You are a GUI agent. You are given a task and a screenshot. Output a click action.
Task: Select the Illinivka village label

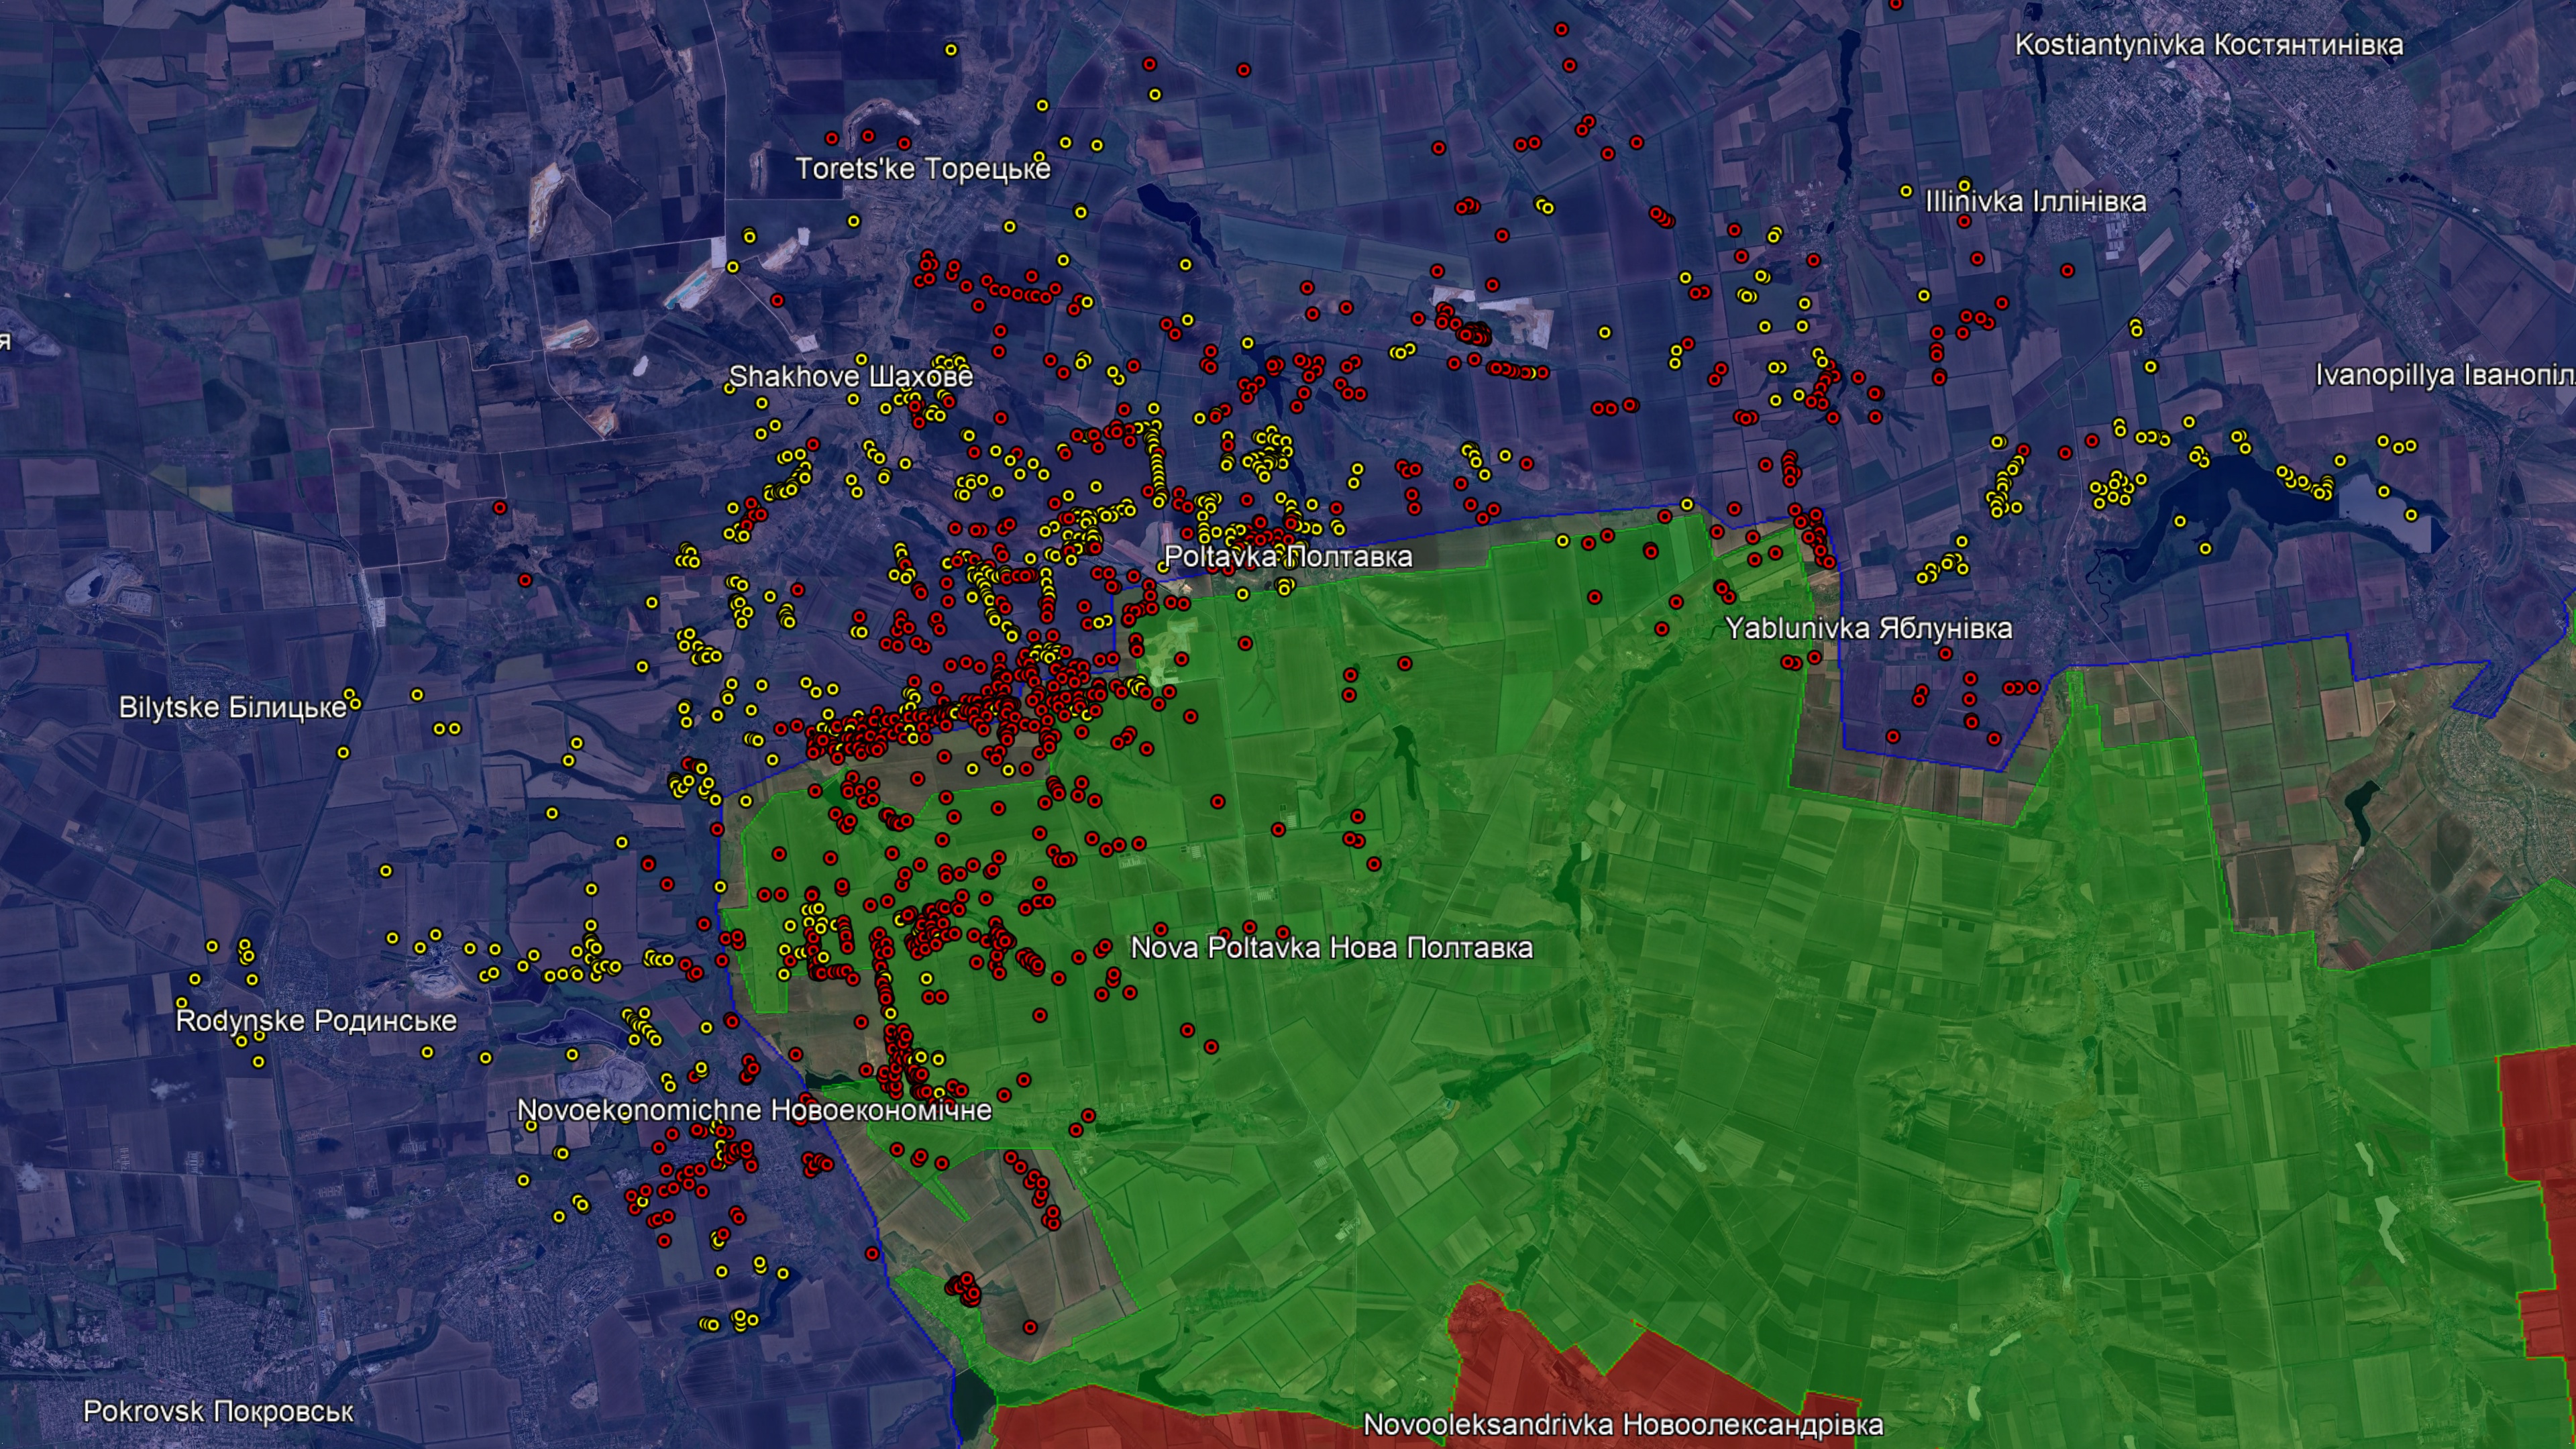pyautogui.click(x=2035, y=202)
